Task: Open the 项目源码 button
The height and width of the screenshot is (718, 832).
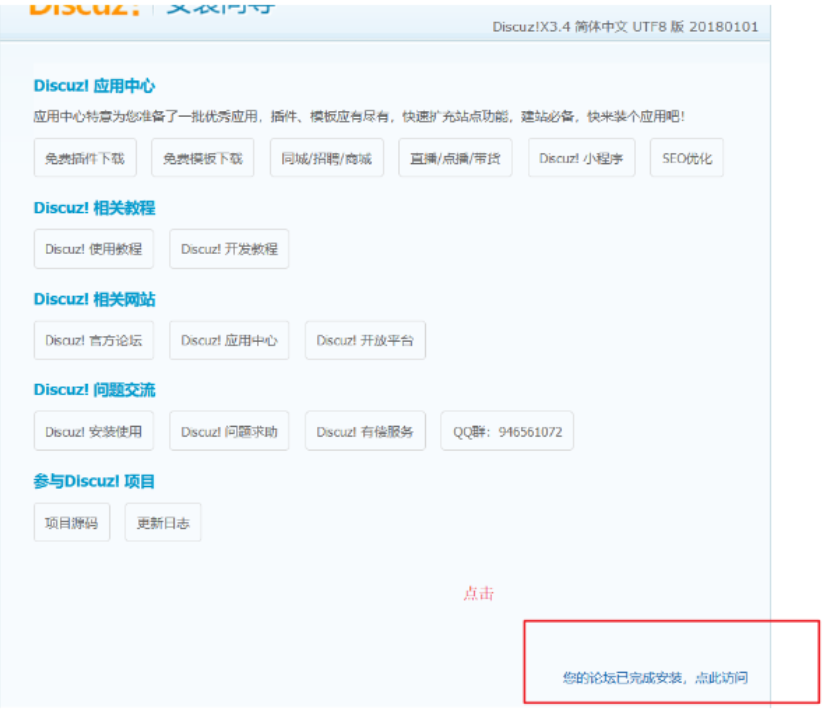Action: tap(72, 523)
